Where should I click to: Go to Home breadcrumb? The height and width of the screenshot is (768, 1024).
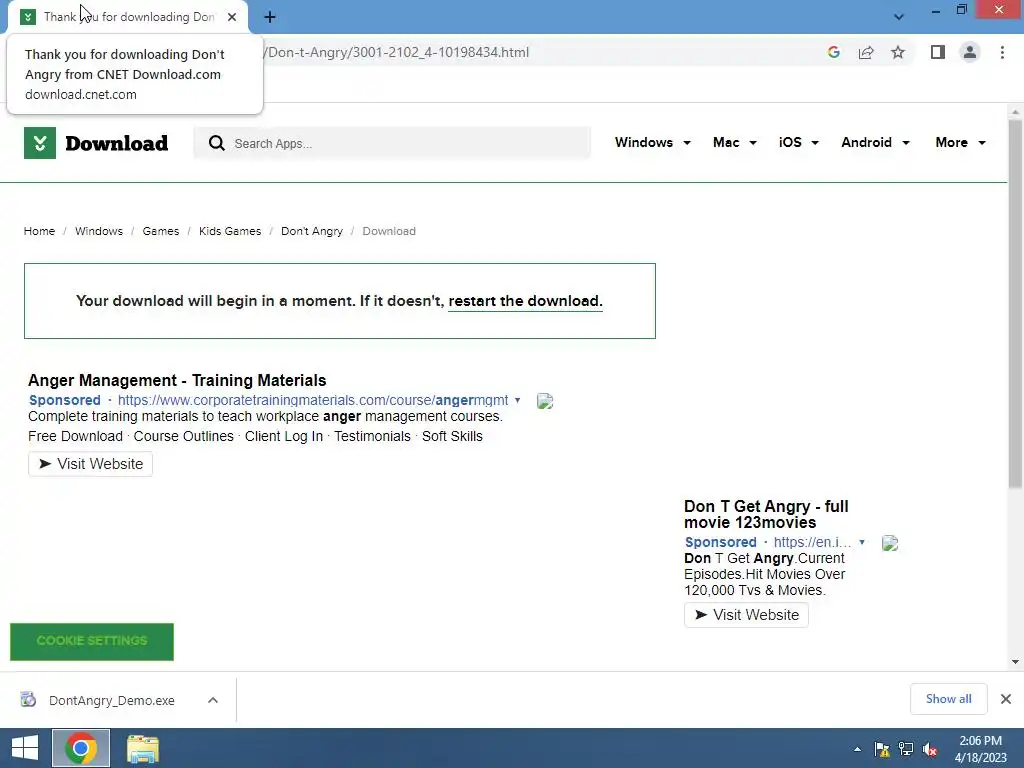click(x=39, y=231)
